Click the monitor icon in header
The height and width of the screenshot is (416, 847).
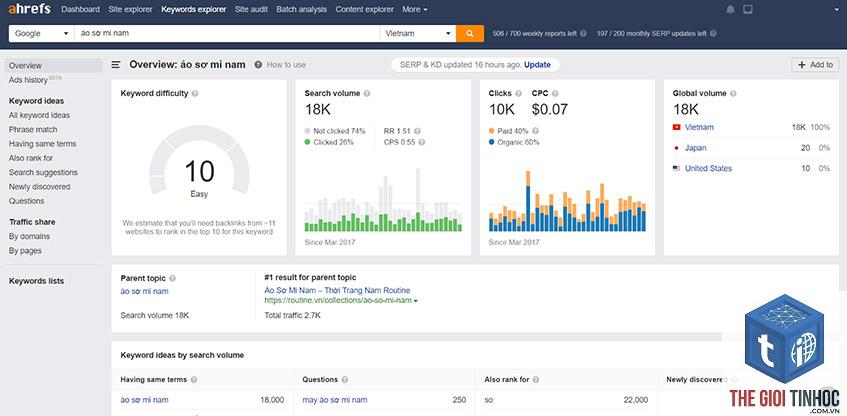pos(748,9)
